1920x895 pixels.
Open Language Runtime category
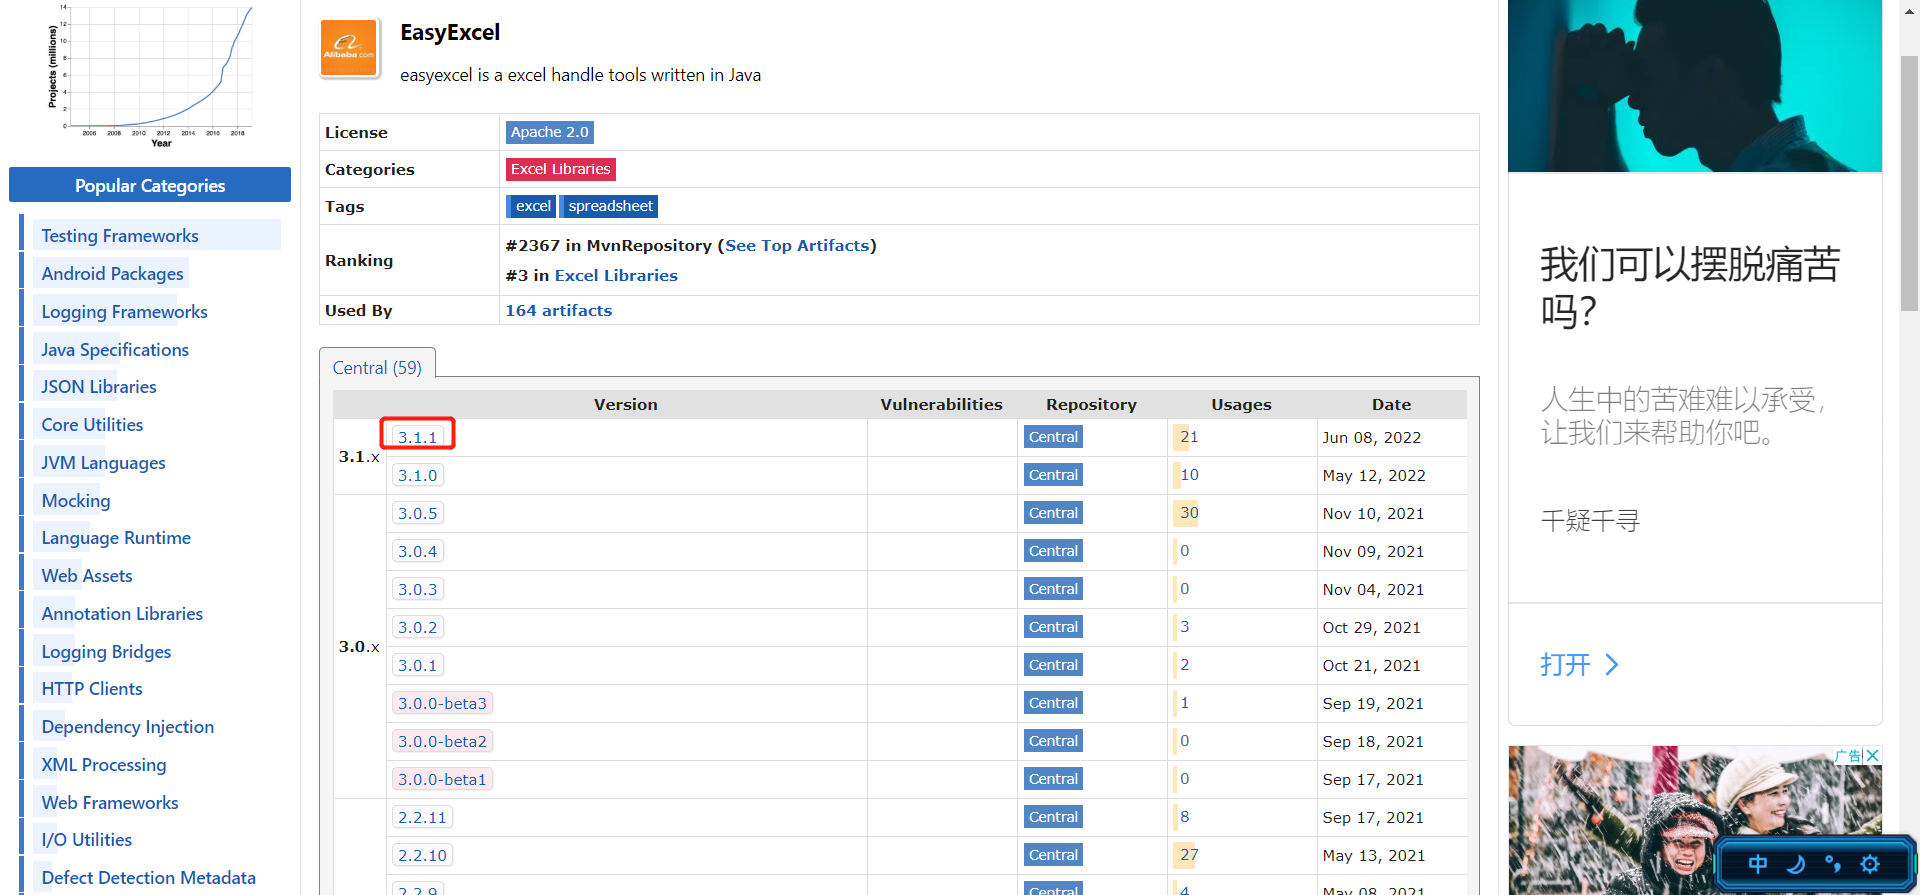(x=116, y=538)
